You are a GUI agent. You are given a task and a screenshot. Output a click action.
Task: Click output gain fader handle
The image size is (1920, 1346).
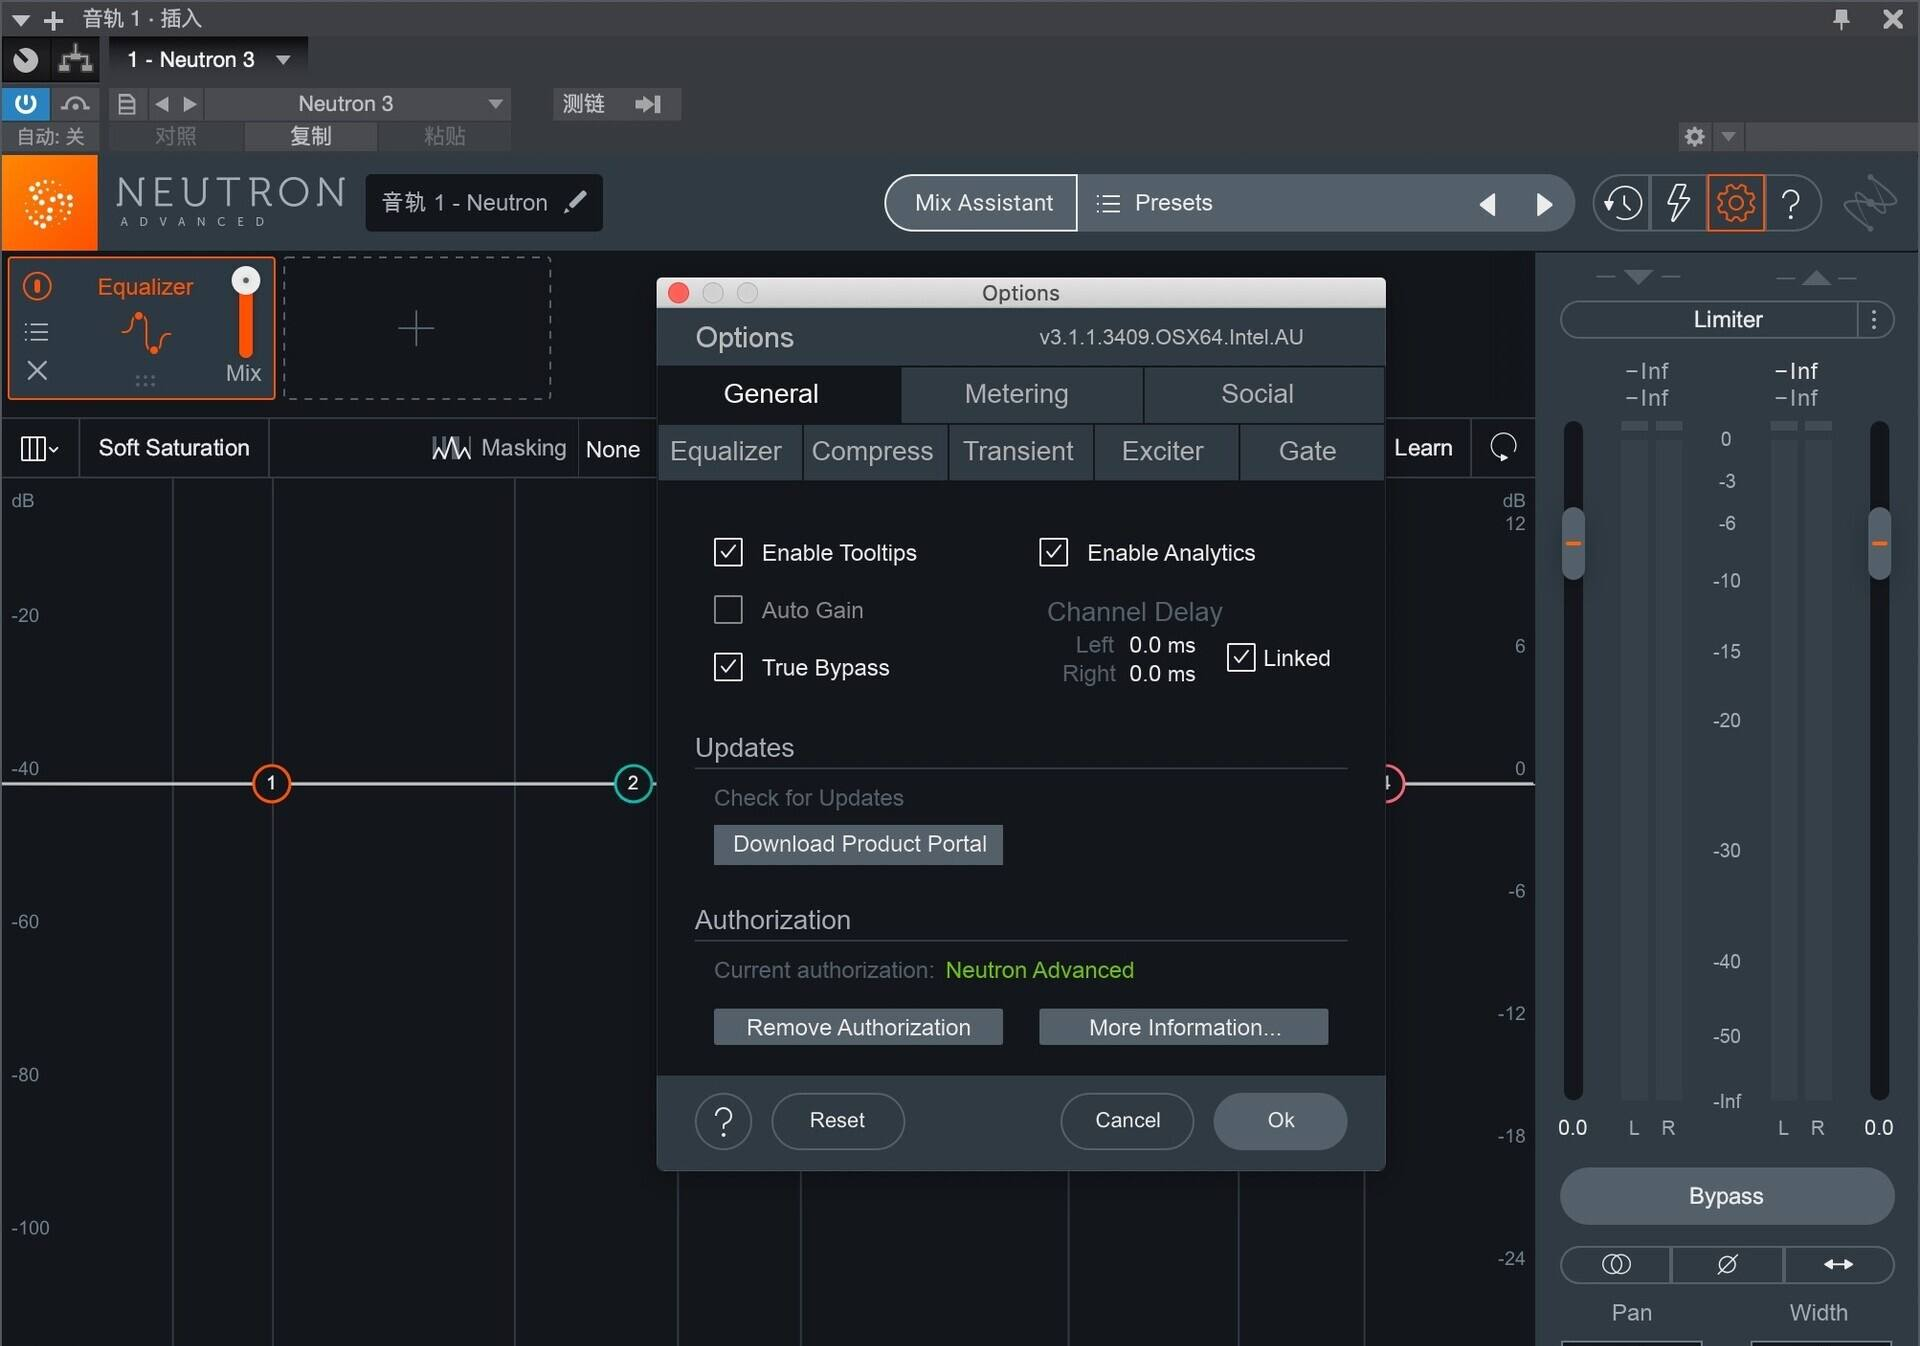pyautogui.click(x=1879, y=543)
